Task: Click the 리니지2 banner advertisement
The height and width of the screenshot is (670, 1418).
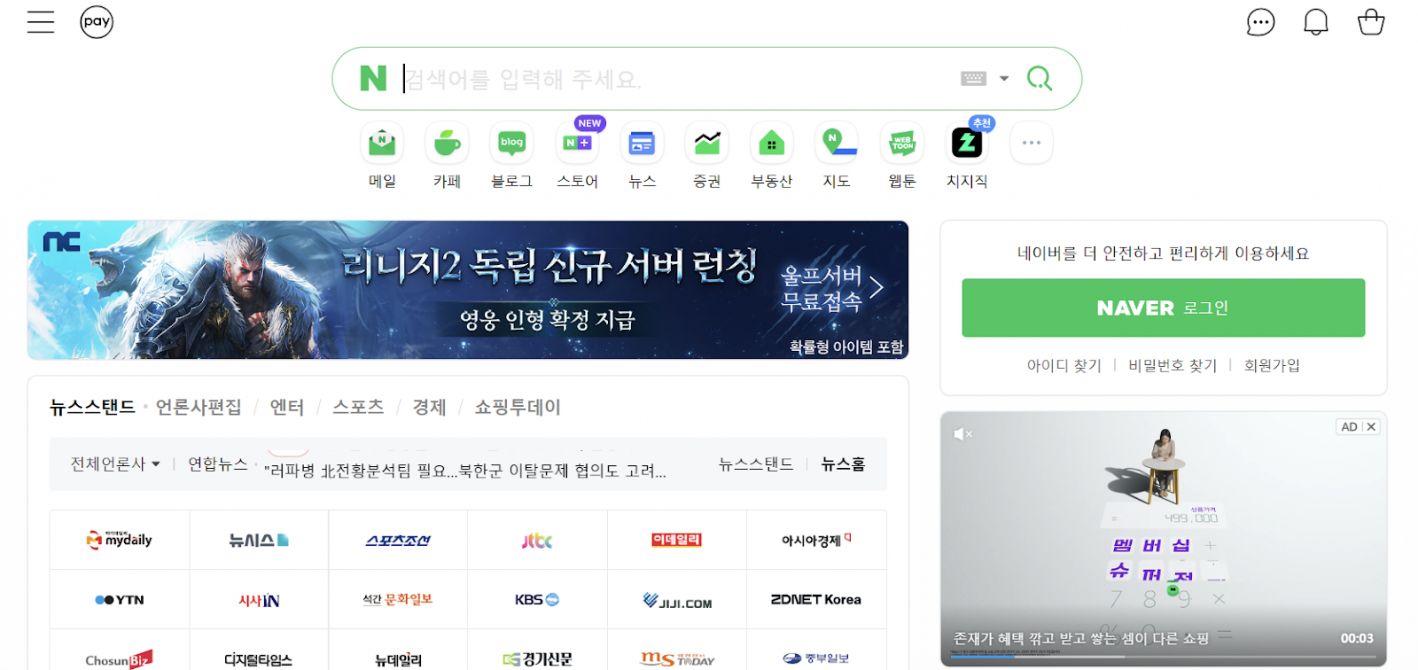Action: point(468,290)
